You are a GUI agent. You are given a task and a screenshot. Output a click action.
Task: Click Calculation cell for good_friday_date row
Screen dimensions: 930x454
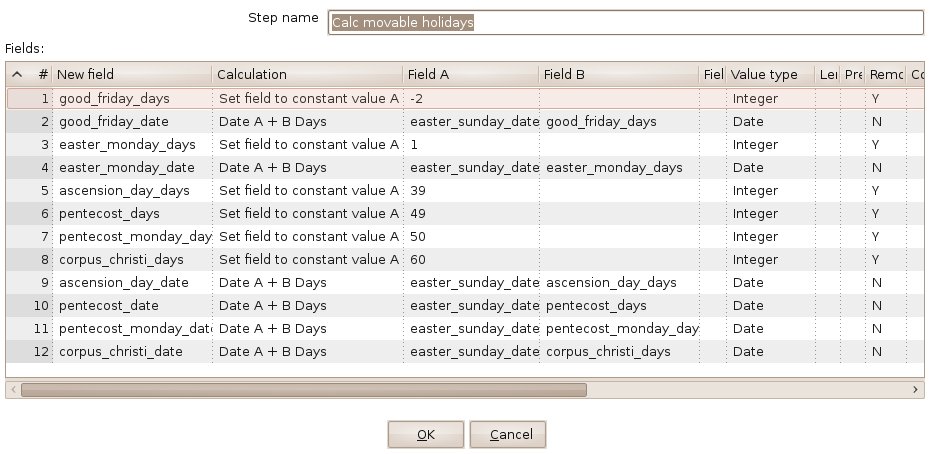(308, 122)
